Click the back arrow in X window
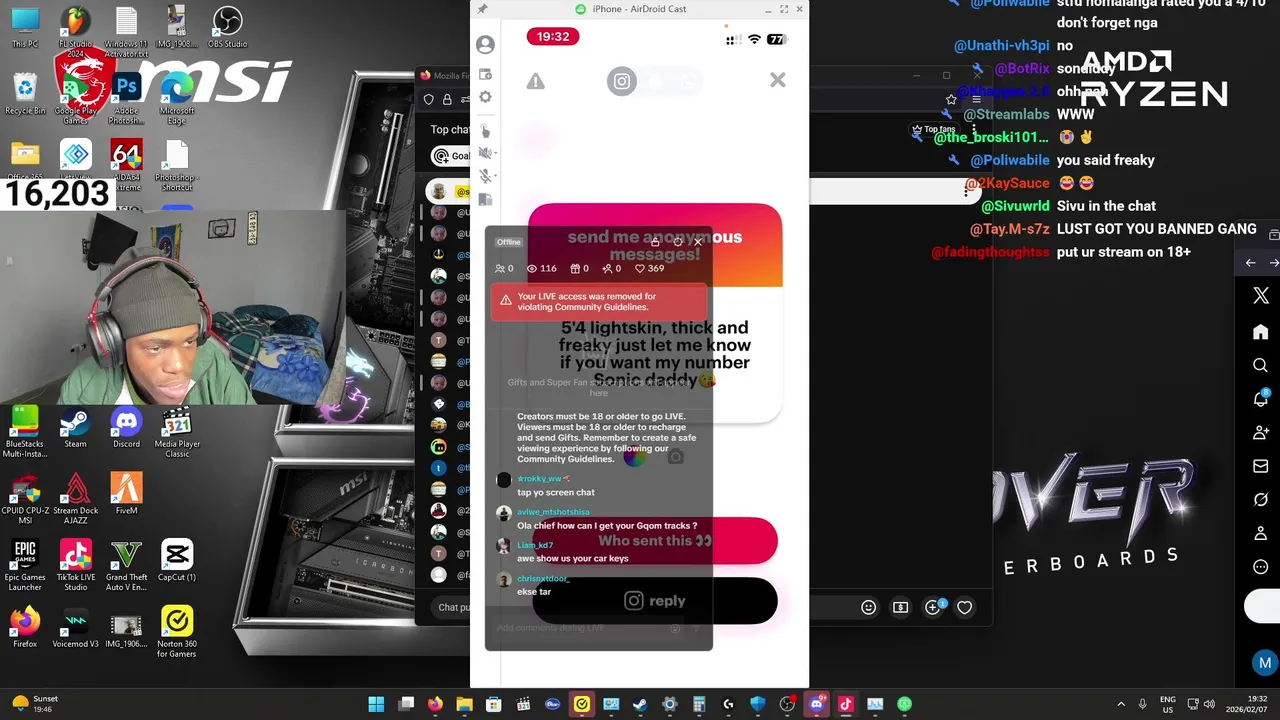 (x=1250, y=262)
